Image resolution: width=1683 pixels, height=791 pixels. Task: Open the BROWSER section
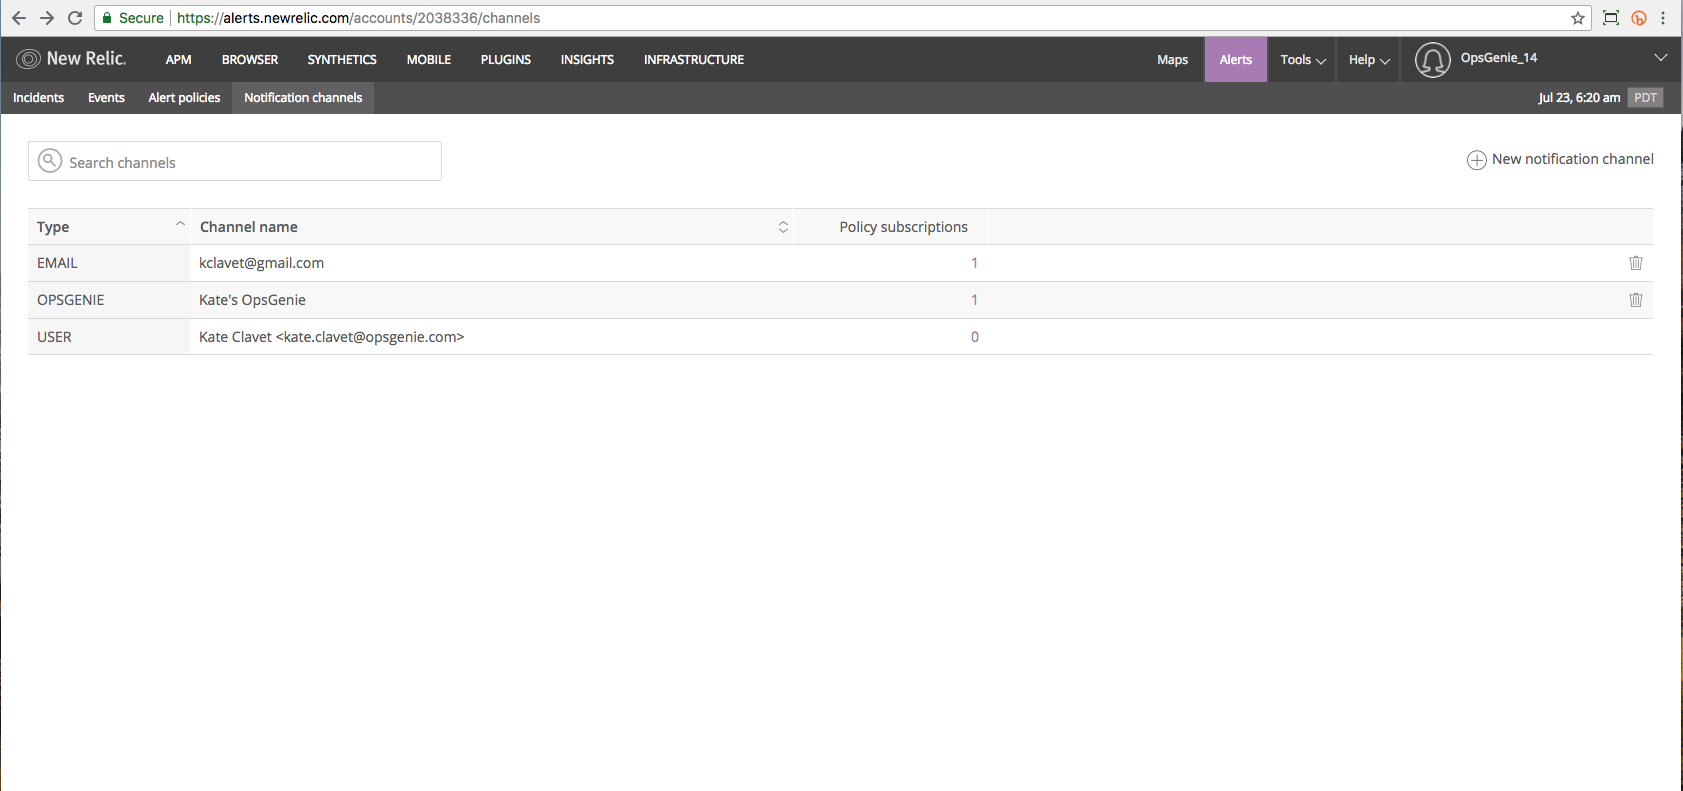(x=250, y=60)
